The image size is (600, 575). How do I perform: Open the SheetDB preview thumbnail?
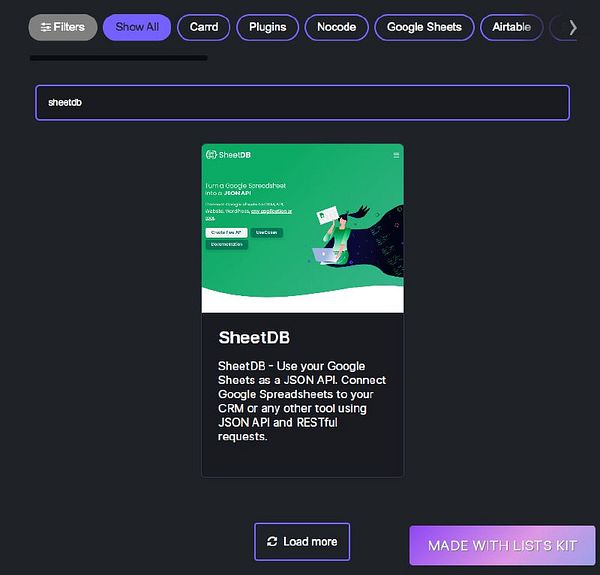302,228
